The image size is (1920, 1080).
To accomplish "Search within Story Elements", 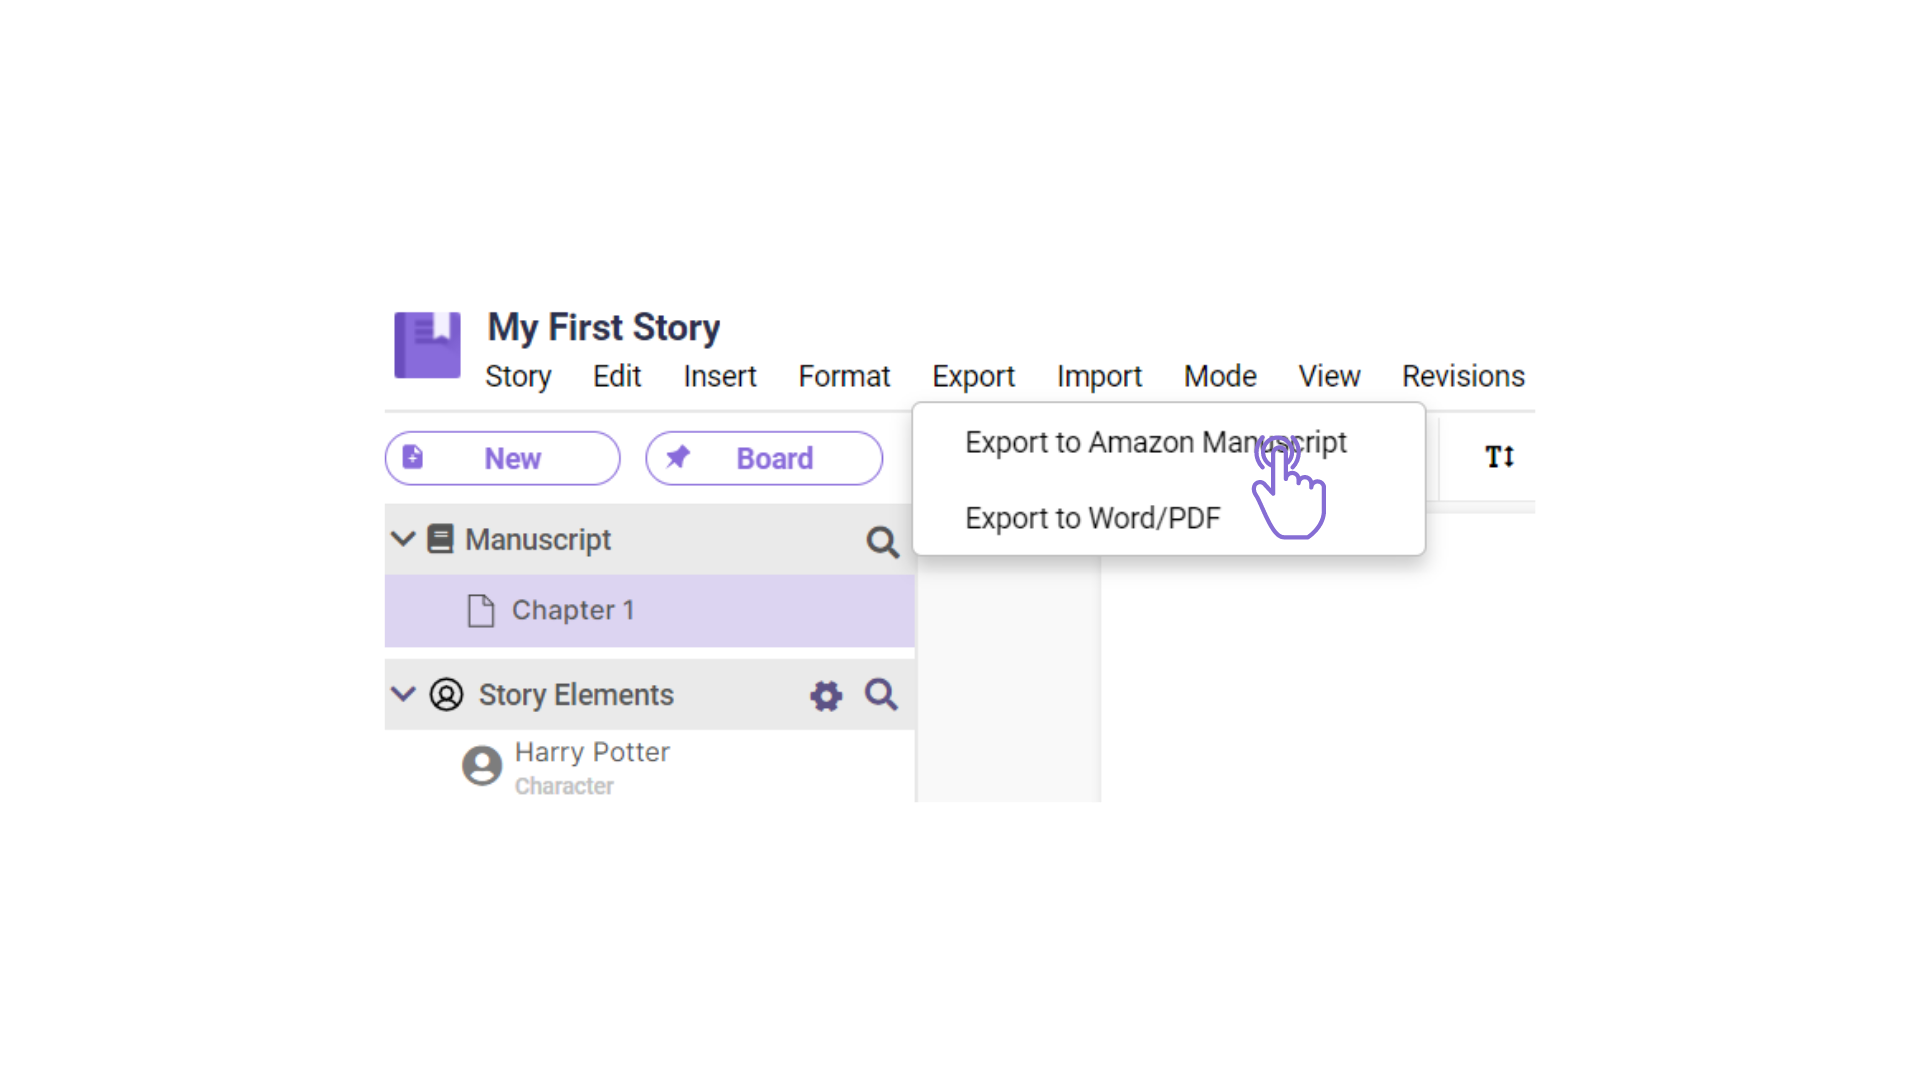I will click(881, 694).
